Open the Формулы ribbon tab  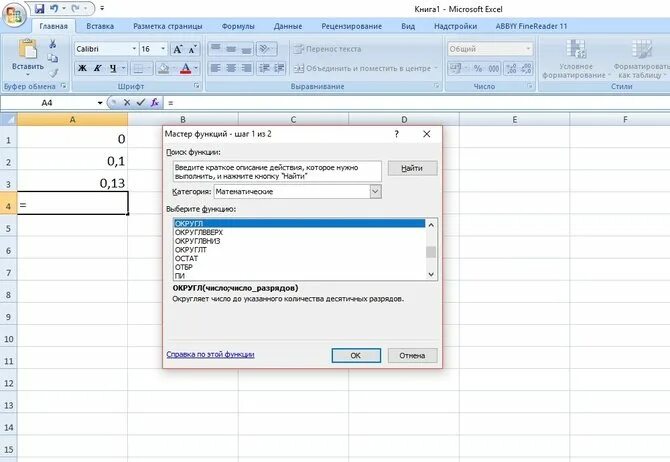pyautogui.click(x=238, y=26)
